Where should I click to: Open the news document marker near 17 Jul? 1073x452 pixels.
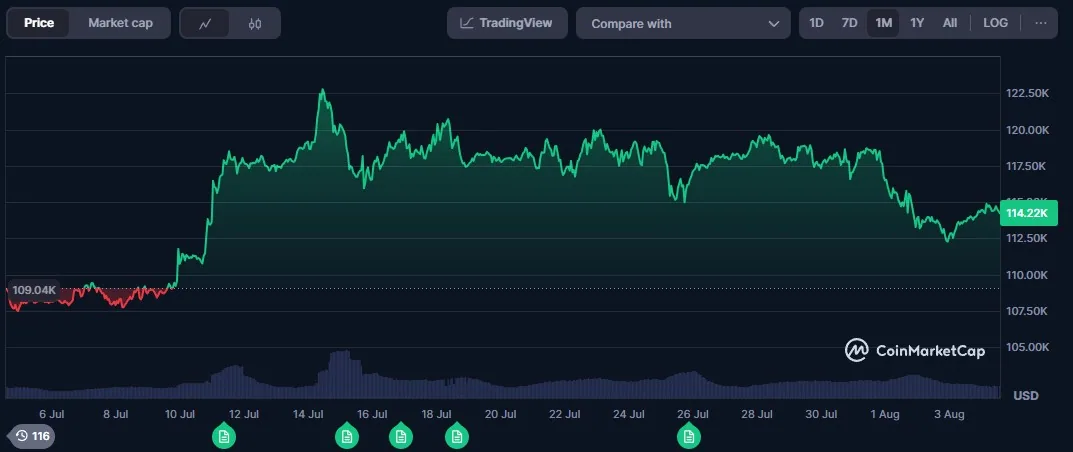(400, 436)
